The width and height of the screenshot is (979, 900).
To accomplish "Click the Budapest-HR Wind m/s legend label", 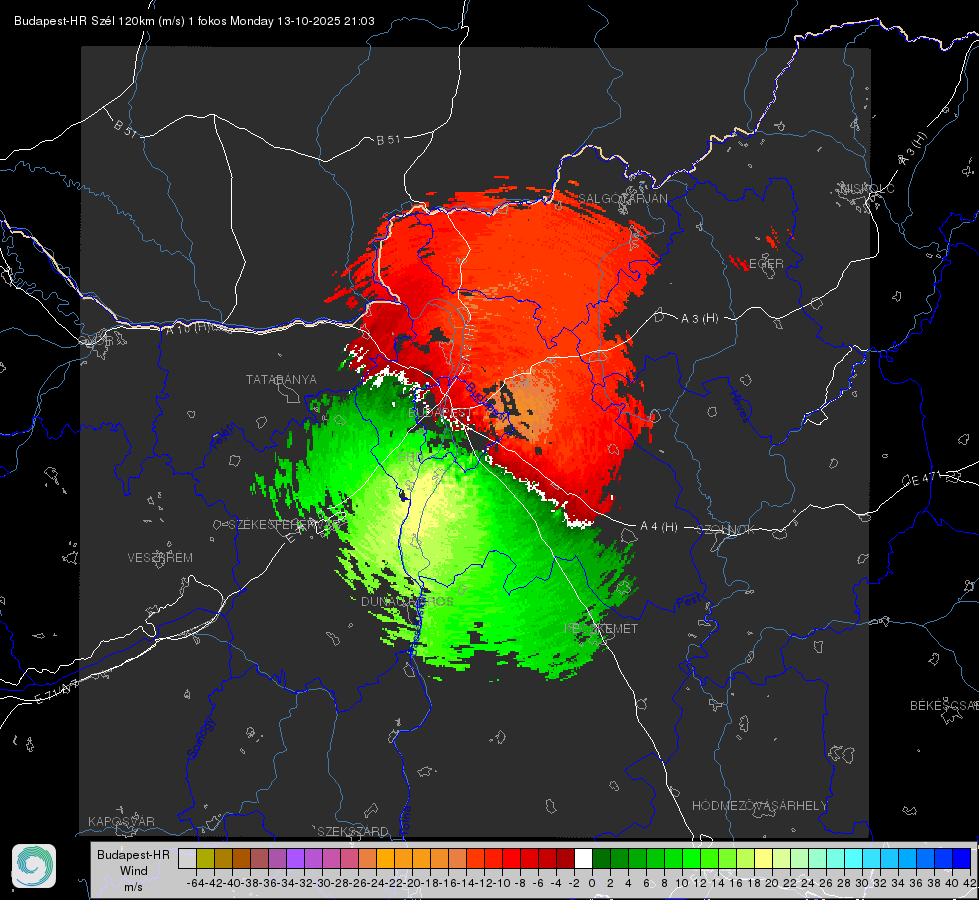I will pyautogui.click(x=134, y=871).
